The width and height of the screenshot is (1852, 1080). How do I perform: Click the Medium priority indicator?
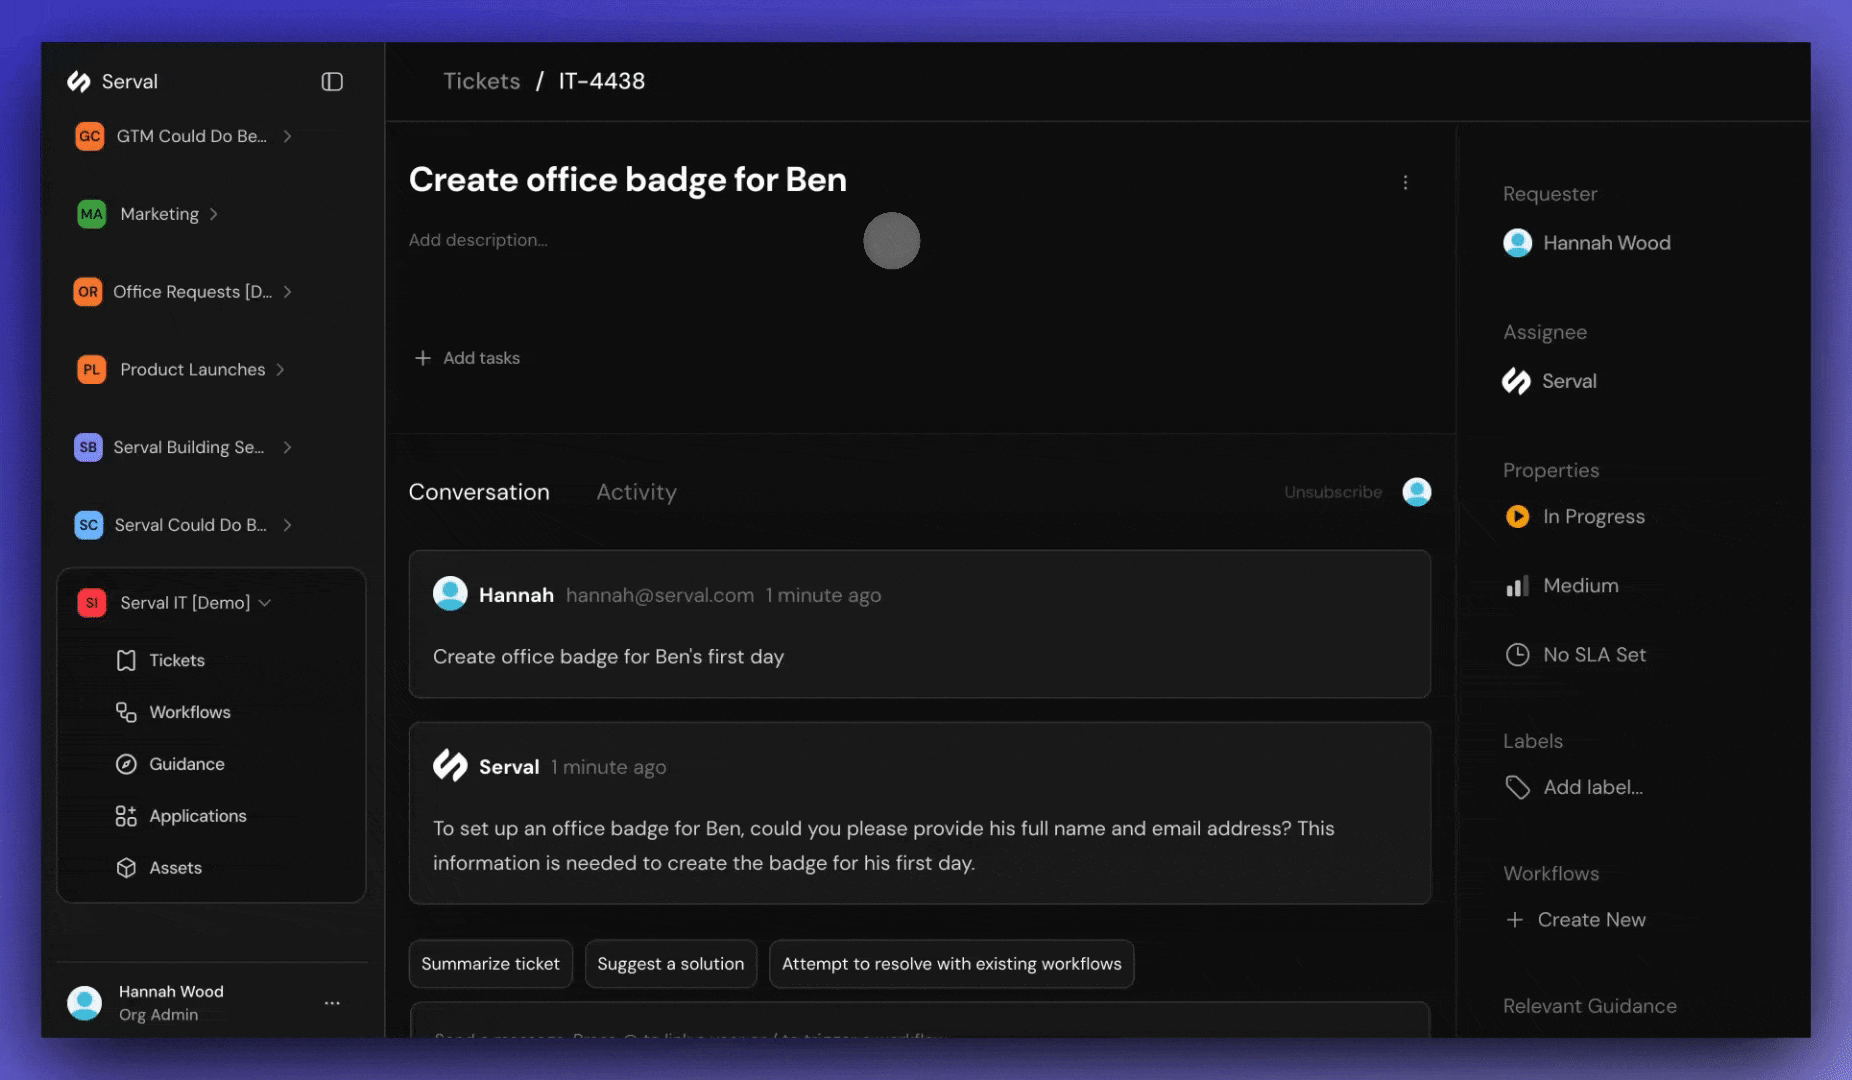point(1517,586)
